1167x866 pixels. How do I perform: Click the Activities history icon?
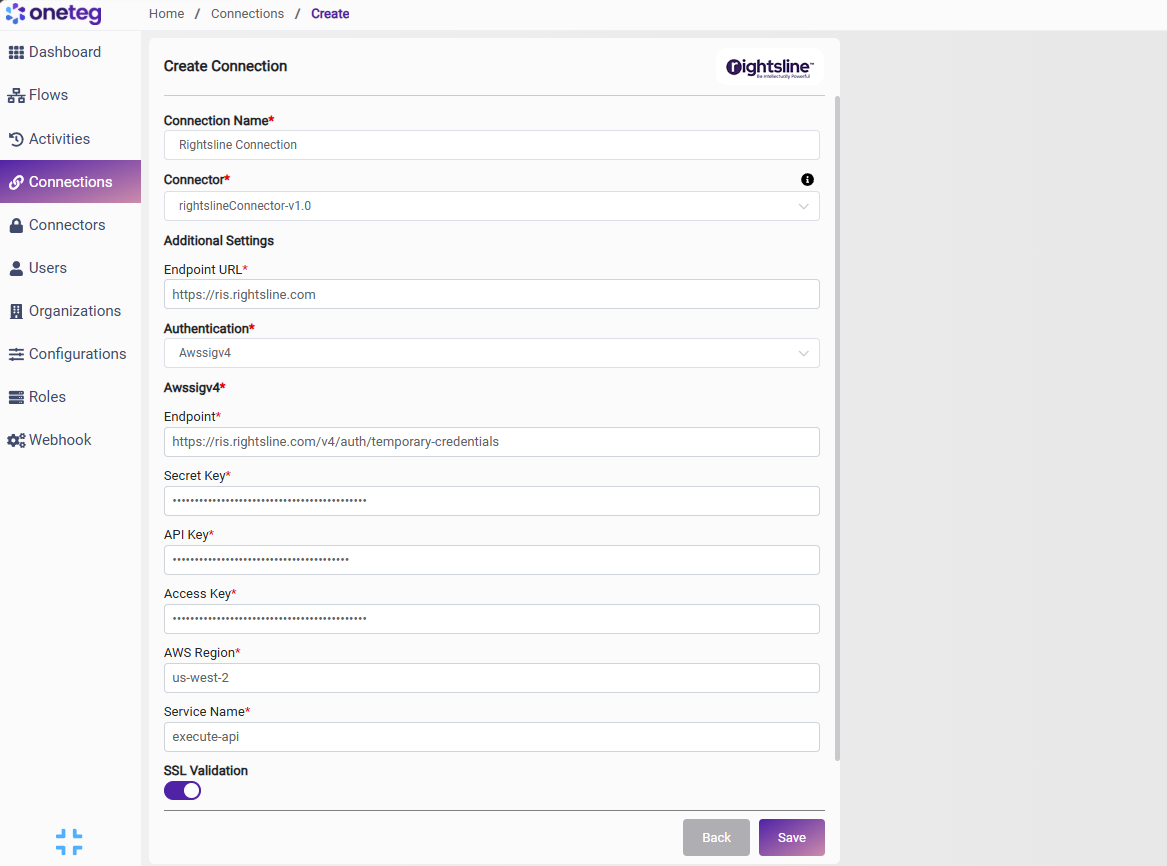click(16, 139)
